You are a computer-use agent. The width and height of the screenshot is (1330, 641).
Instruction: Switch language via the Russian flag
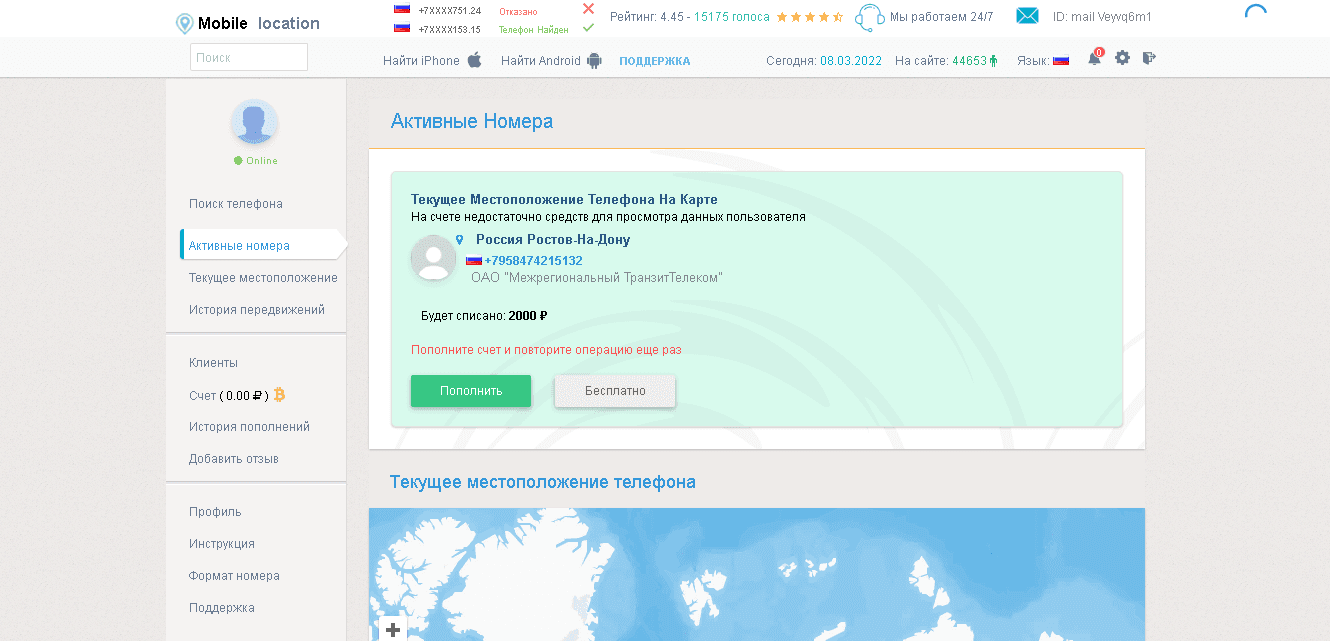coord(1061,60)
